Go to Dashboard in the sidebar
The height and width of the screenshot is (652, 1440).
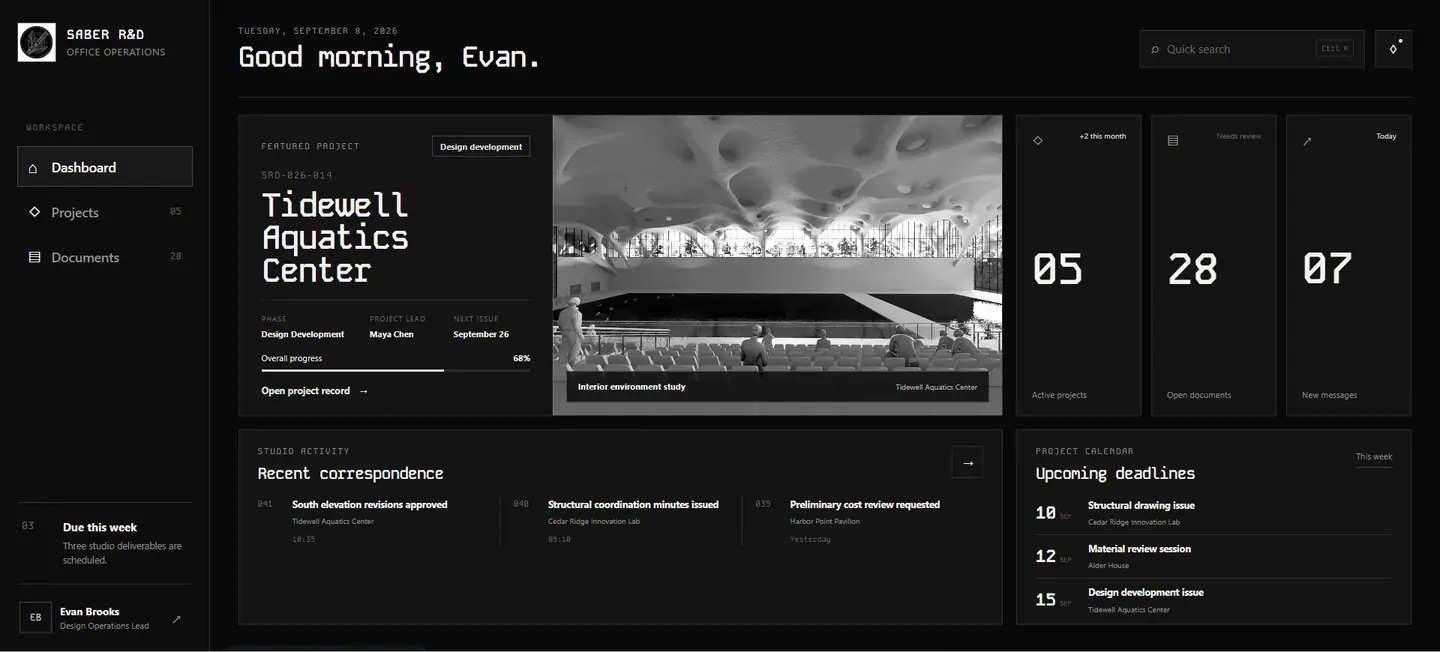click(105, 167)
